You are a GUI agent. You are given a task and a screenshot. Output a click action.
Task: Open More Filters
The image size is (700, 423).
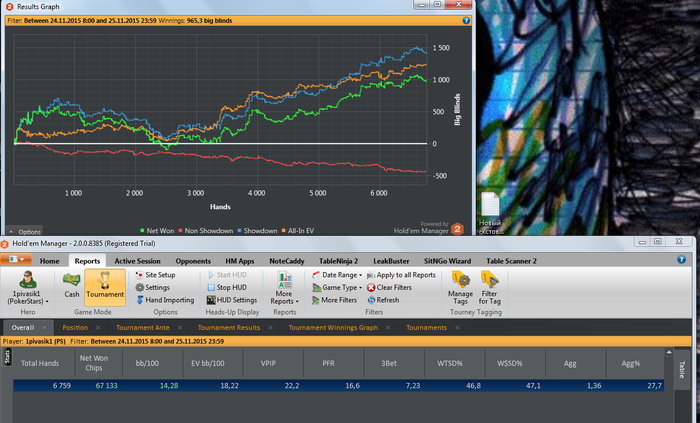pyautogui.click(x=334, y=300)
